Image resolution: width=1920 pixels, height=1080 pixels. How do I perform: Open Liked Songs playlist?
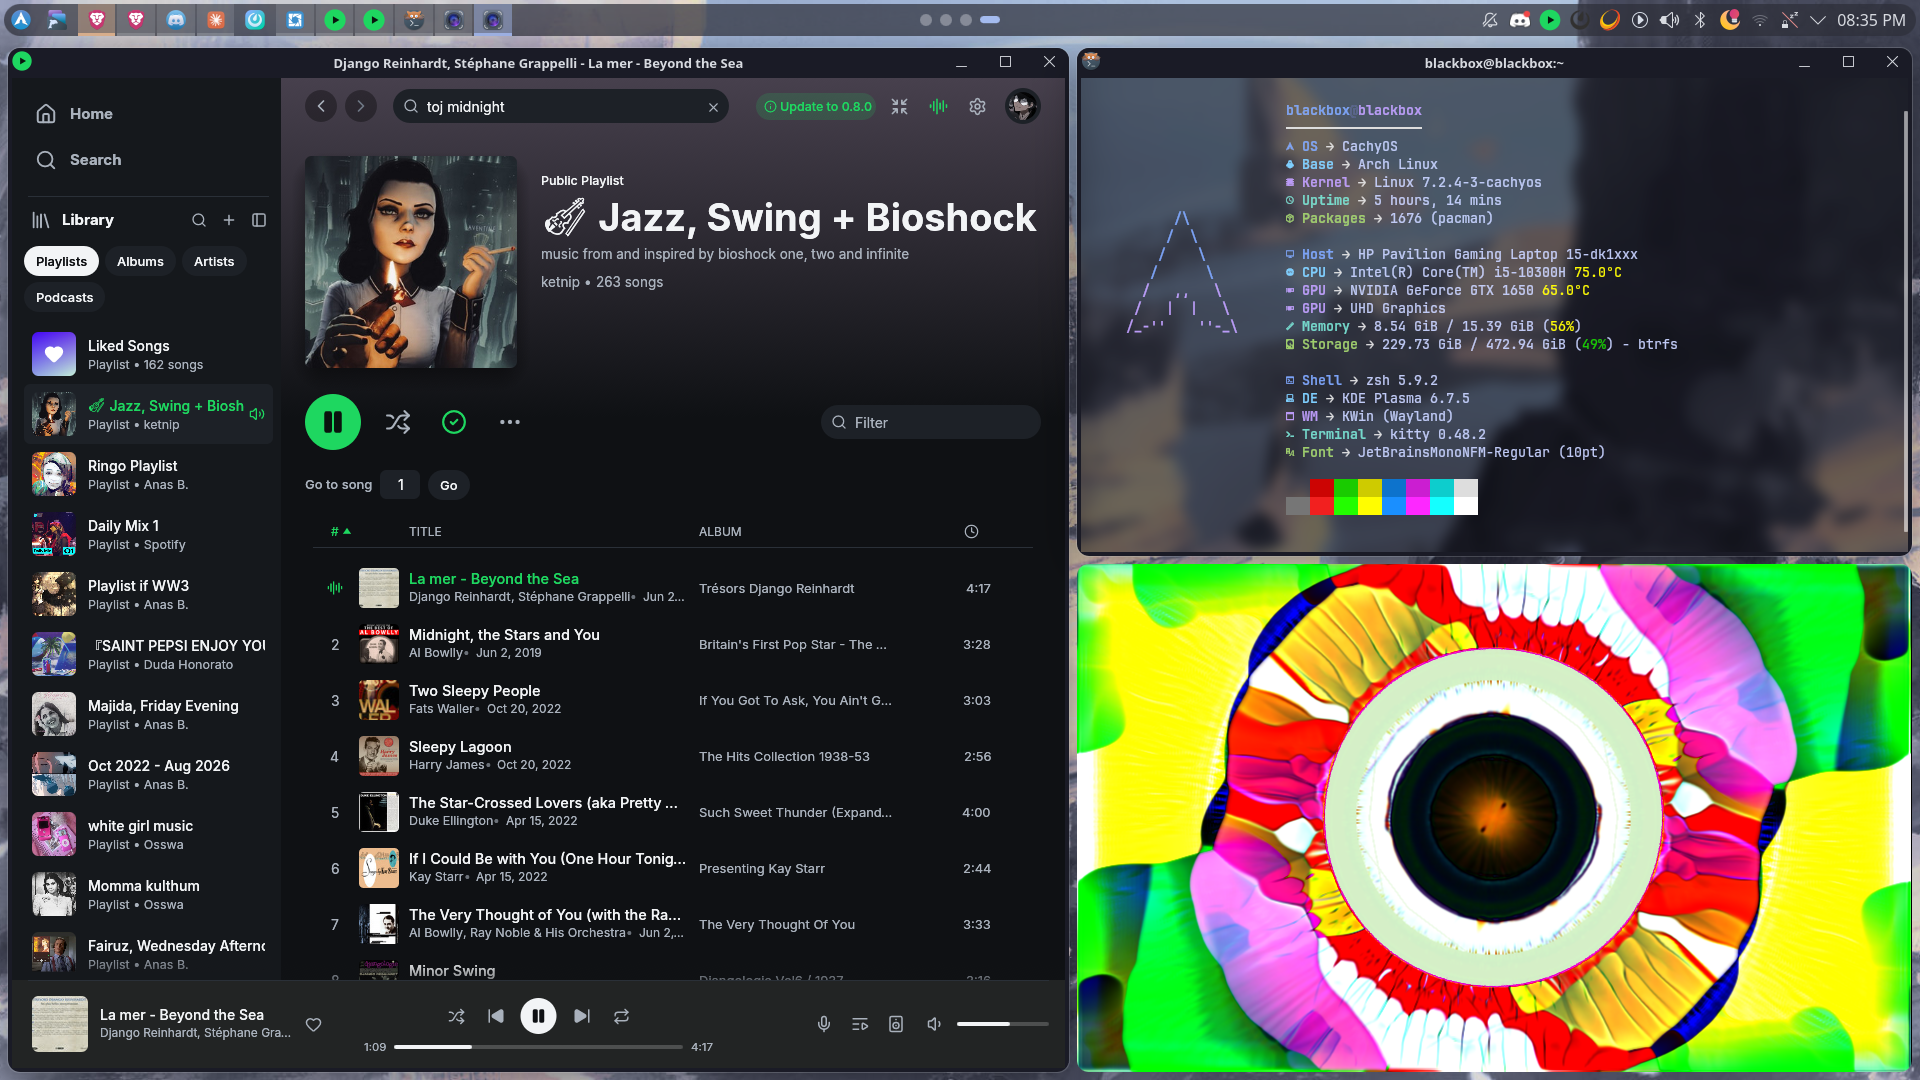148,354
